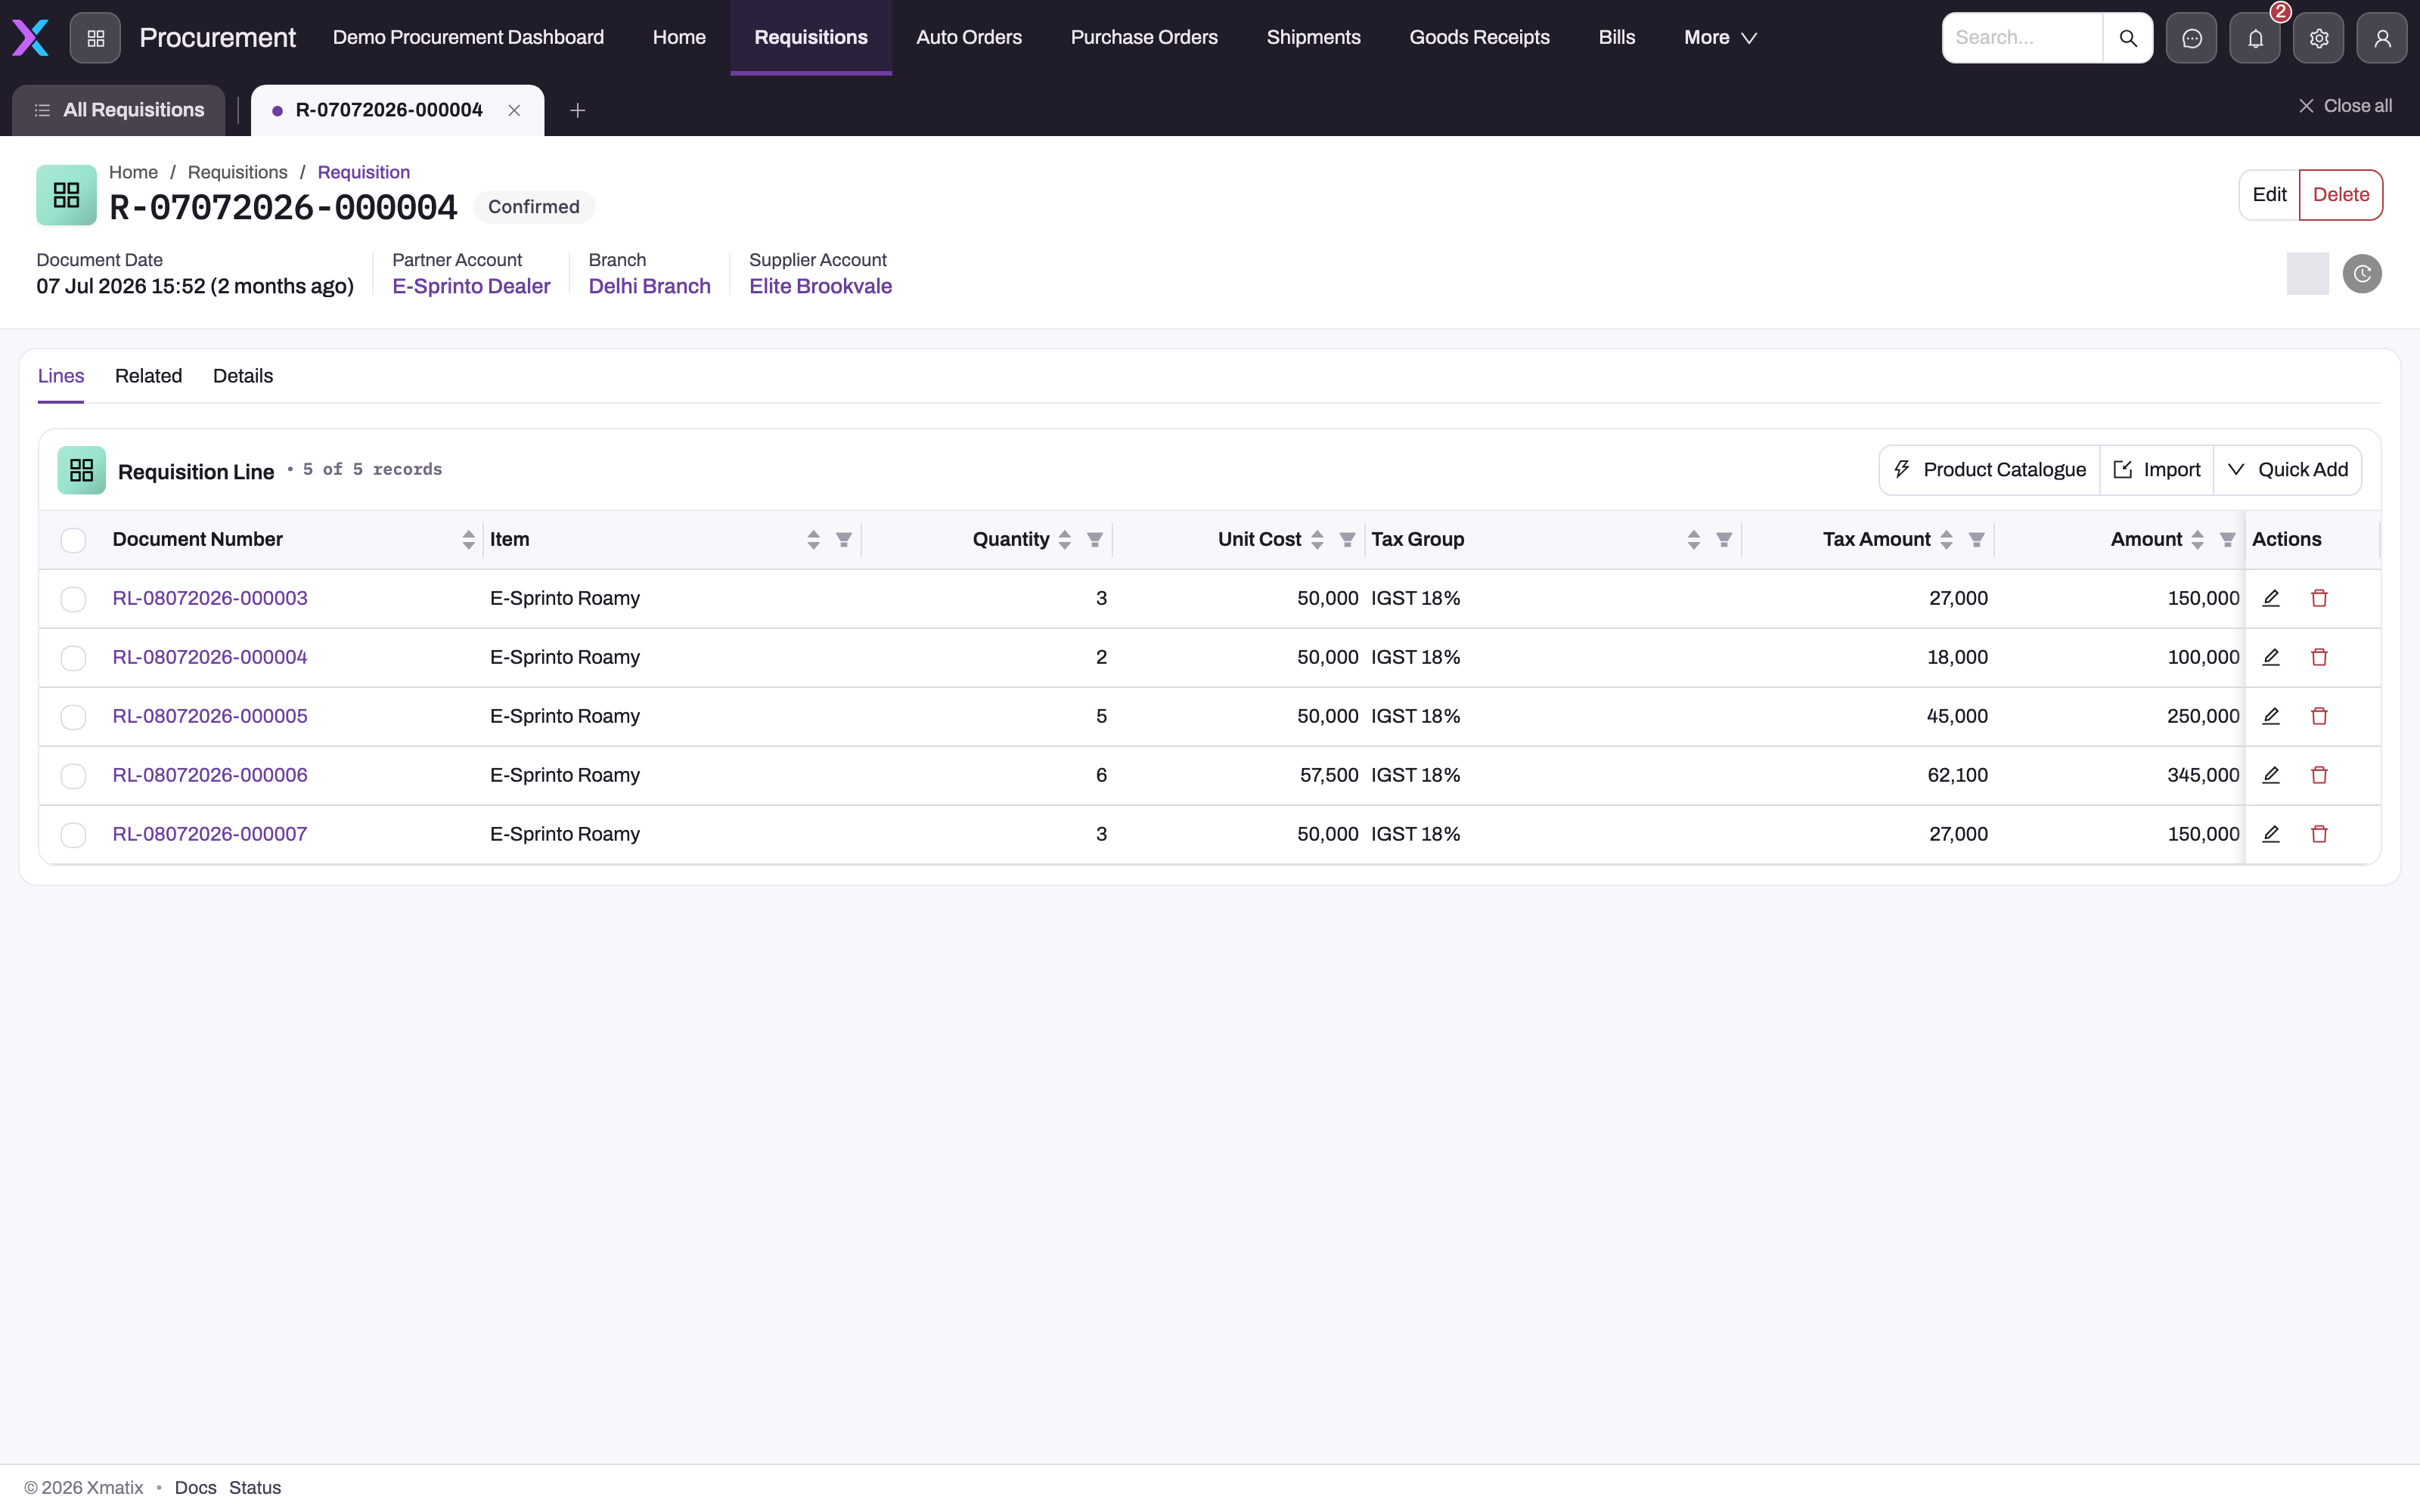Open Goods Receipts in navigation
The image size is (2420, 1512).
[x=1479, y=38]
